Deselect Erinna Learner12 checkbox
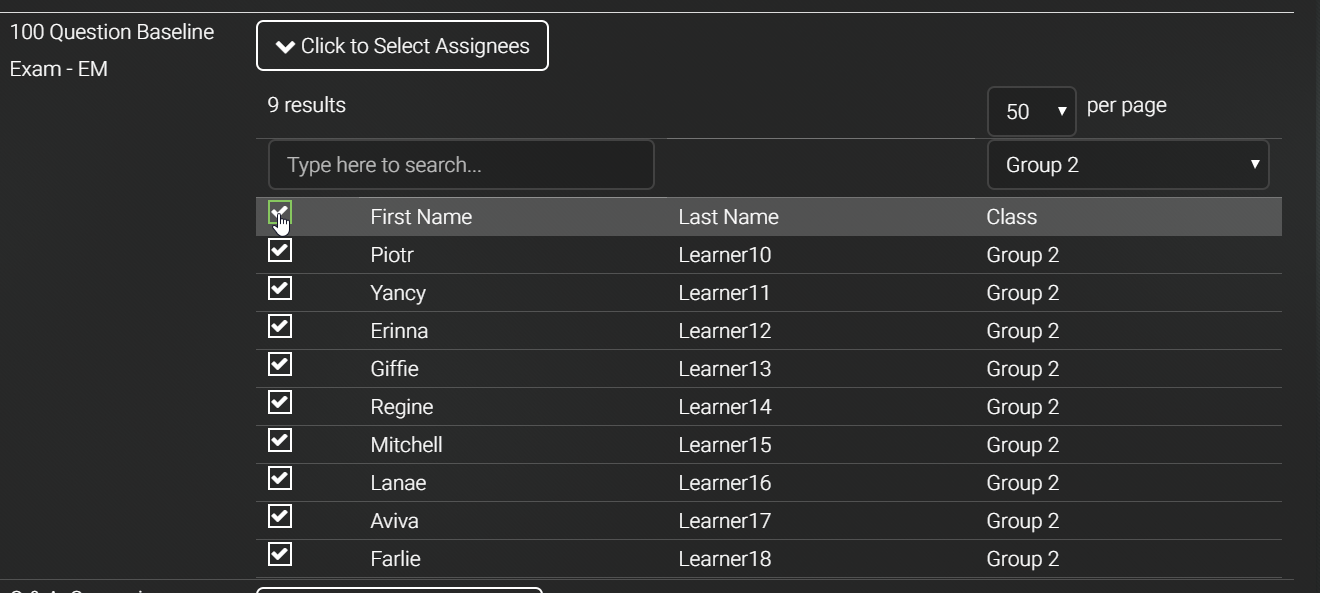The height and width of the screenshot is (593, 1320). [280, 327]
